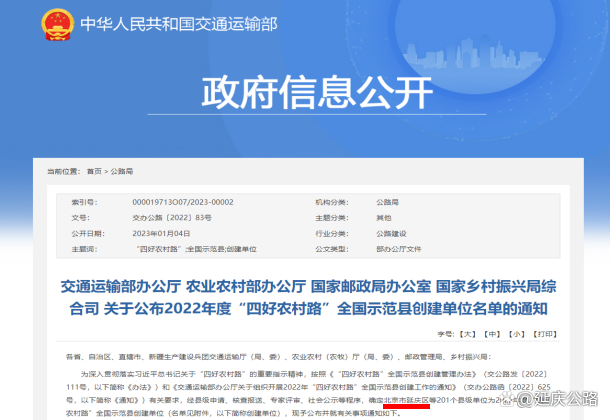Click the 文号 label

coord(81,218)
